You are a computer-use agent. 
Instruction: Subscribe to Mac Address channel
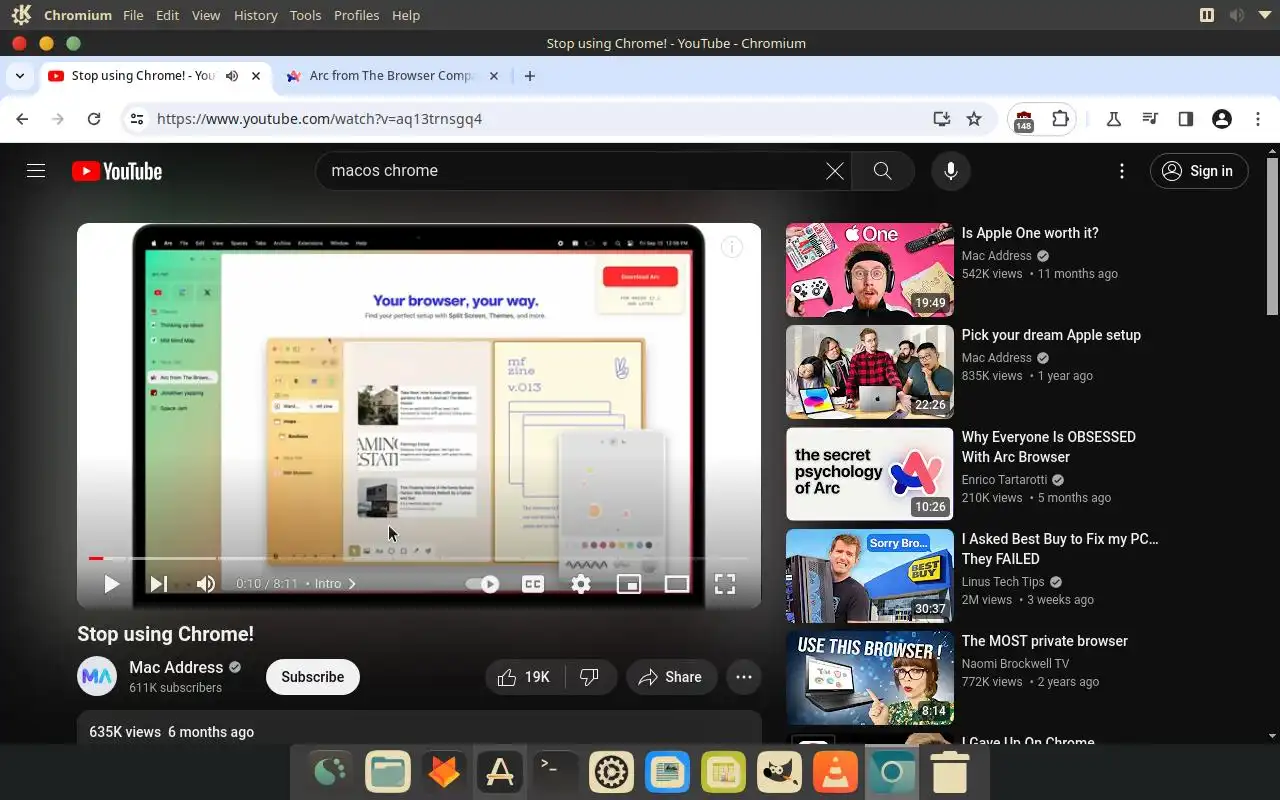312,677
